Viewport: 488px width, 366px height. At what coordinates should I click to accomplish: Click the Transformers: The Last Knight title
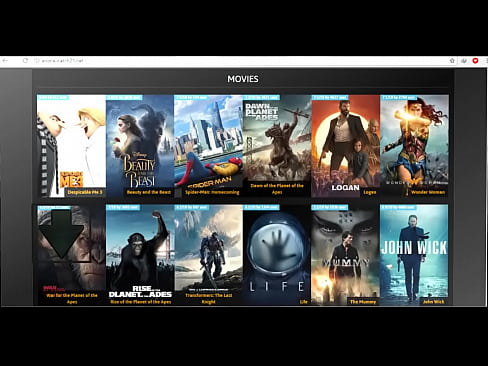[209, 298]
